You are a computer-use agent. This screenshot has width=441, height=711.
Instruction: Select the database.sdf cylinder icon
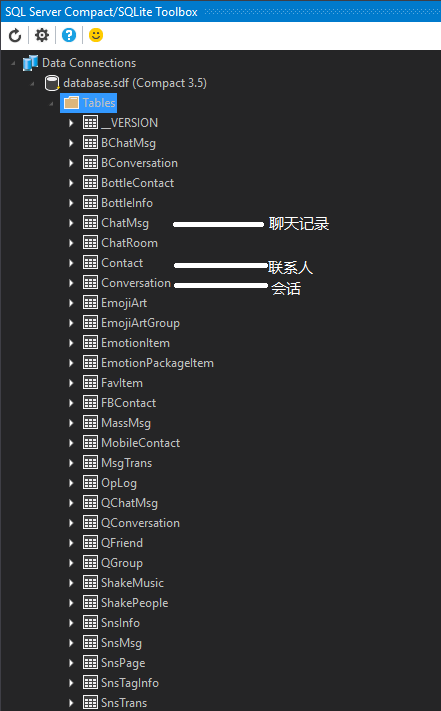coord(52,83)
